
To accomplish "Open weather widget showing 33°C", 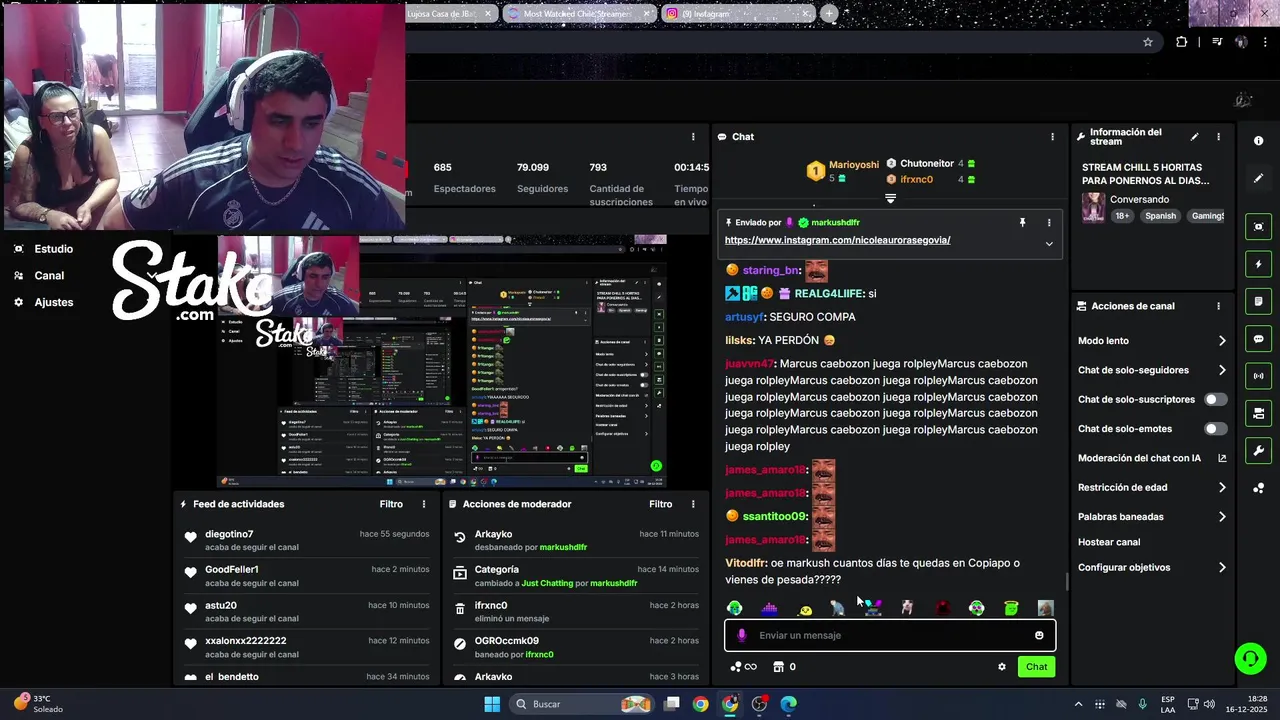I will (x=38, y=704).
